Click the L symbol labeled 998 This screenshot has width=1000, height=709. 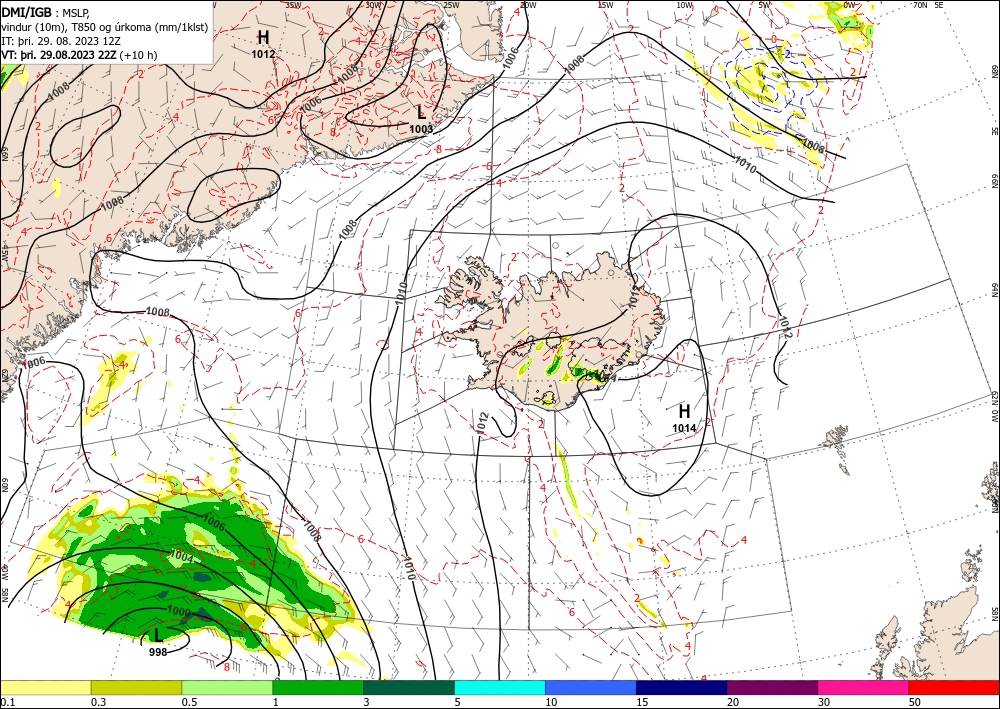158,635
